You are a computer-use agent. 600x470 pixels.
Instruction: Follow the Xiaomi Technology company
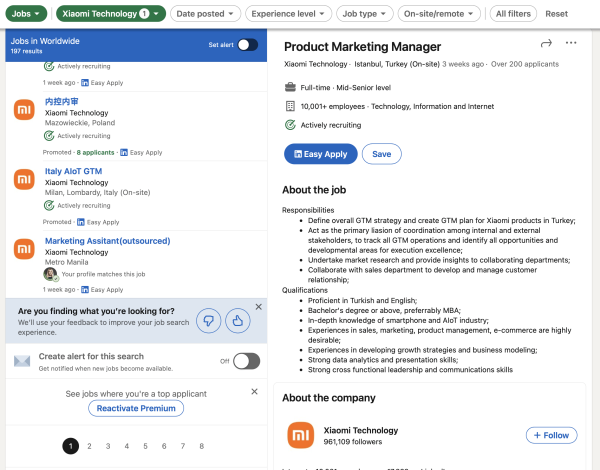click(x=551, y=435)
